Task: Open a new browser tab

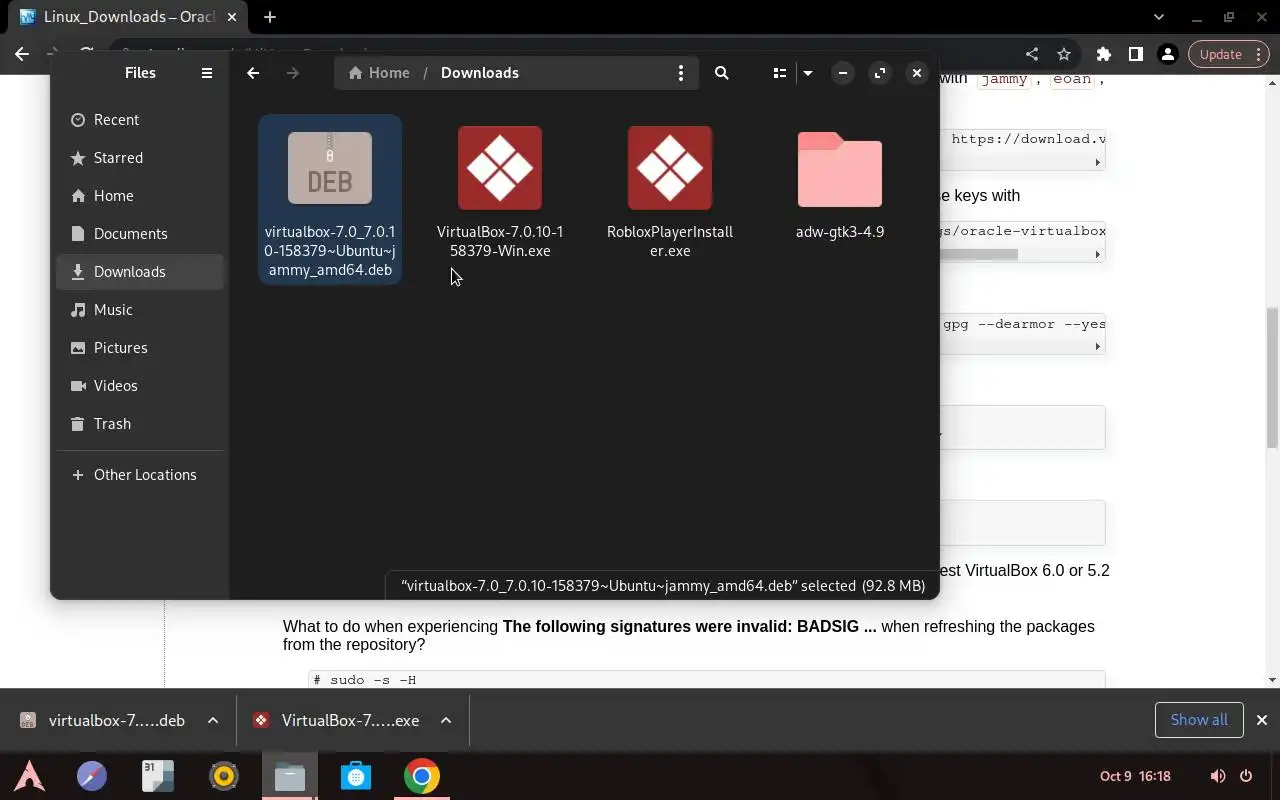Action: 270,17
